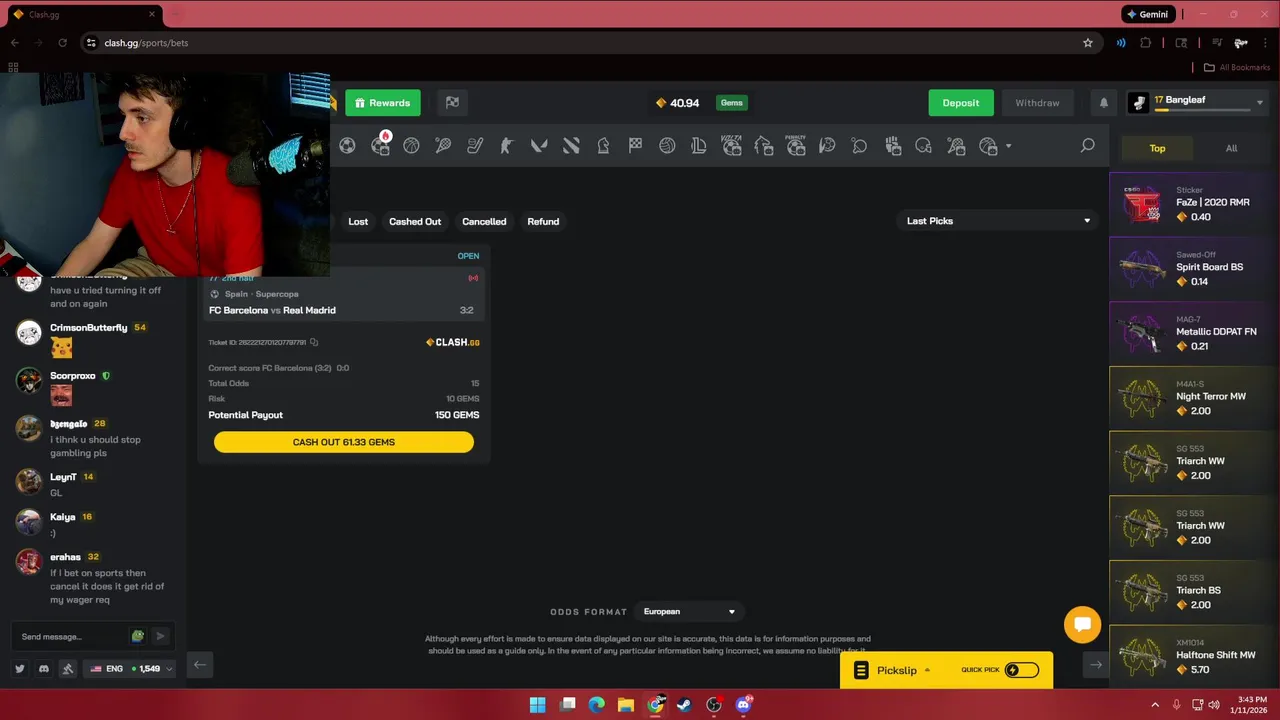Open the Night Terror MW item
1280x720 pixels.
coord(1194,398)
